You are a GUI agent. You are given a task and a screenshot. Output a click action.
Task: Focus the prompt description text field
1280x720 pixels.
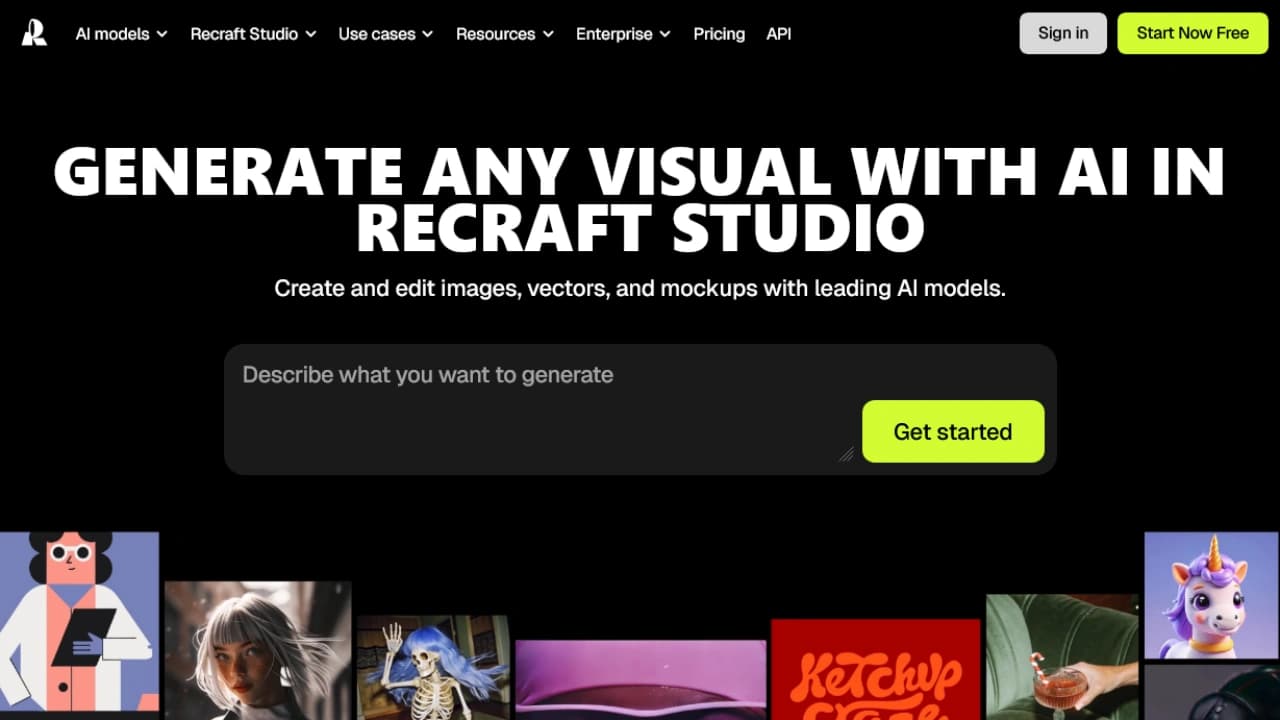pos(540,400)
